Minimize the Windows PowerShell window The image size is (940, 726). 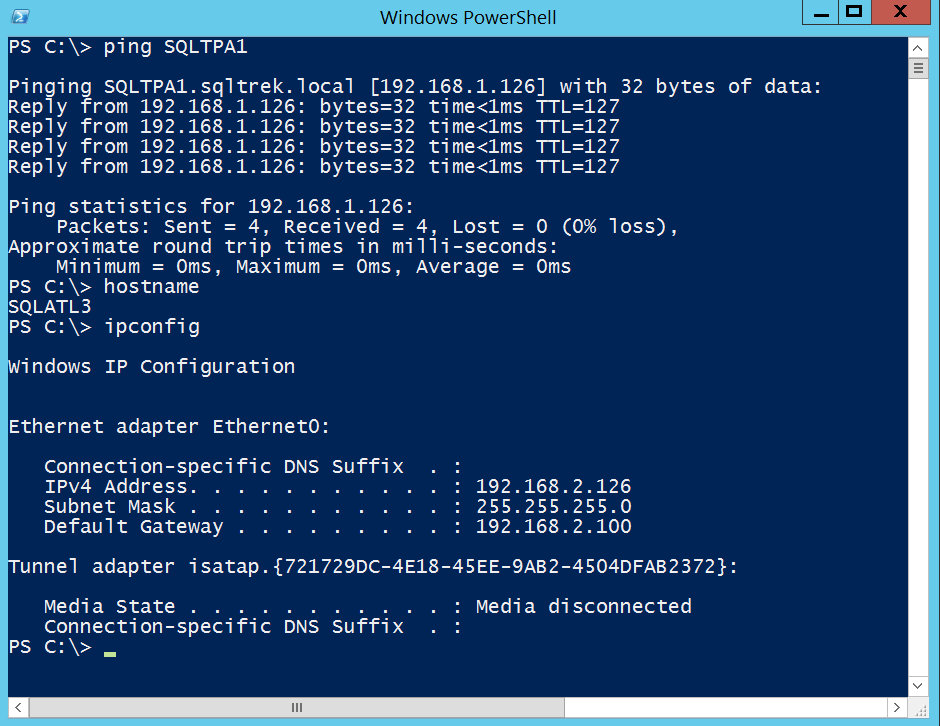[819, 13]
